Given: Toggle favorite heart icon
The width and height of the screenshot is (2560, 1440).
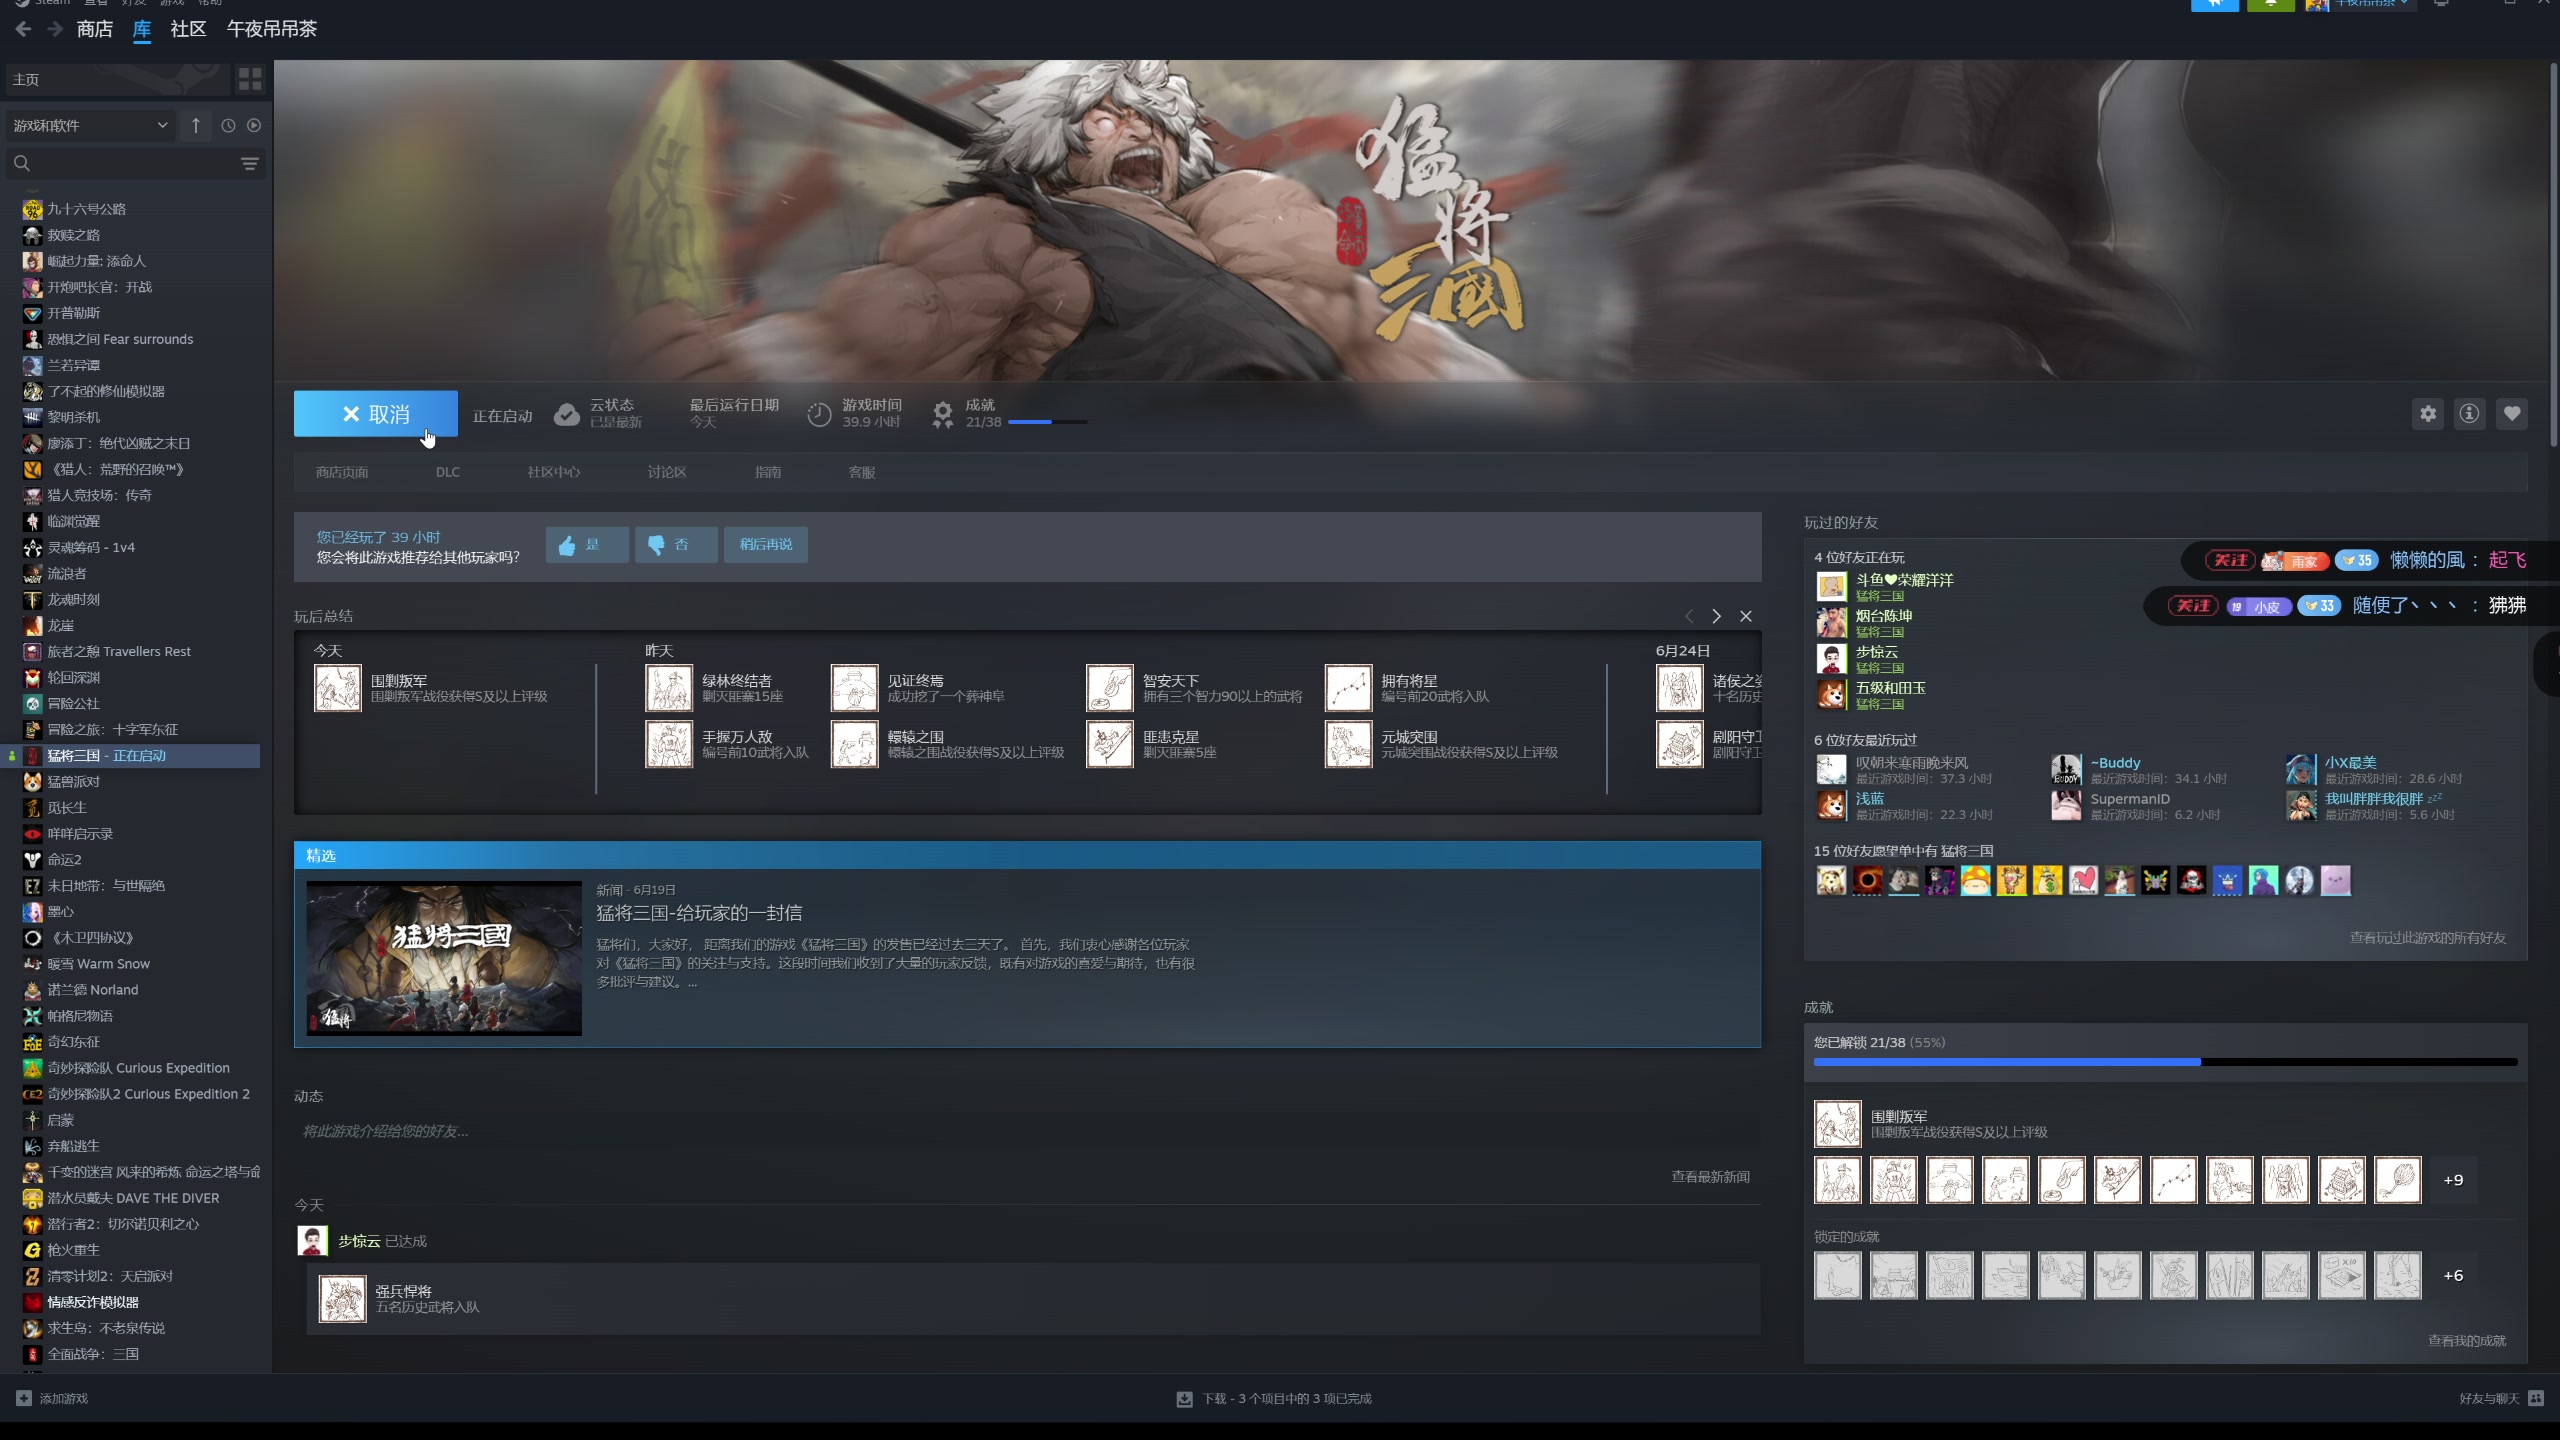Looking at the screenshot, I should point(2511,414).
